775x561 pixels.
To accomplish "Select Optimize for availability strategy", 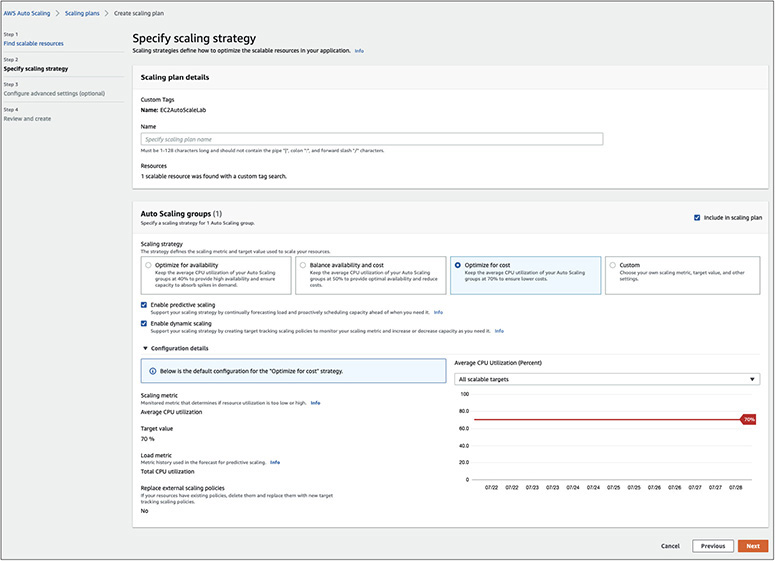I will coord(149,266).
